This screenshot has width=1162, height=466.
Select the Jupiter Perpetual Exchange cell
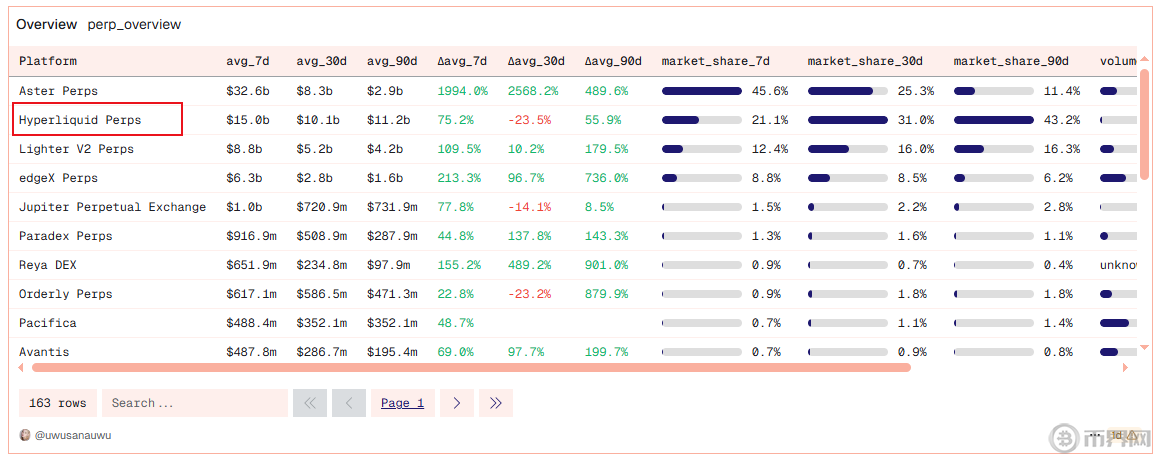(x=113, y=207)
